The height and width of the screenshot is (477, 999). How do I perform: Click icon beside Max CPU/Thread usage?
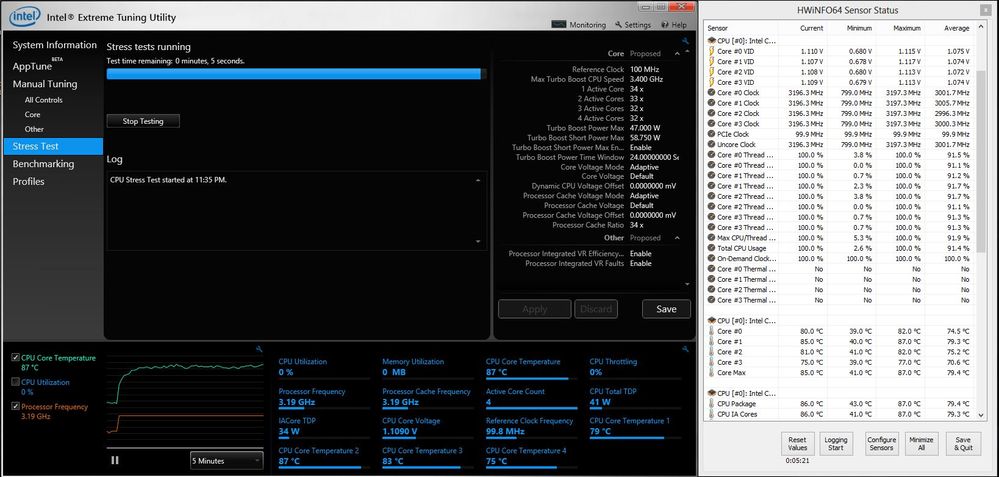pos(712,238)
